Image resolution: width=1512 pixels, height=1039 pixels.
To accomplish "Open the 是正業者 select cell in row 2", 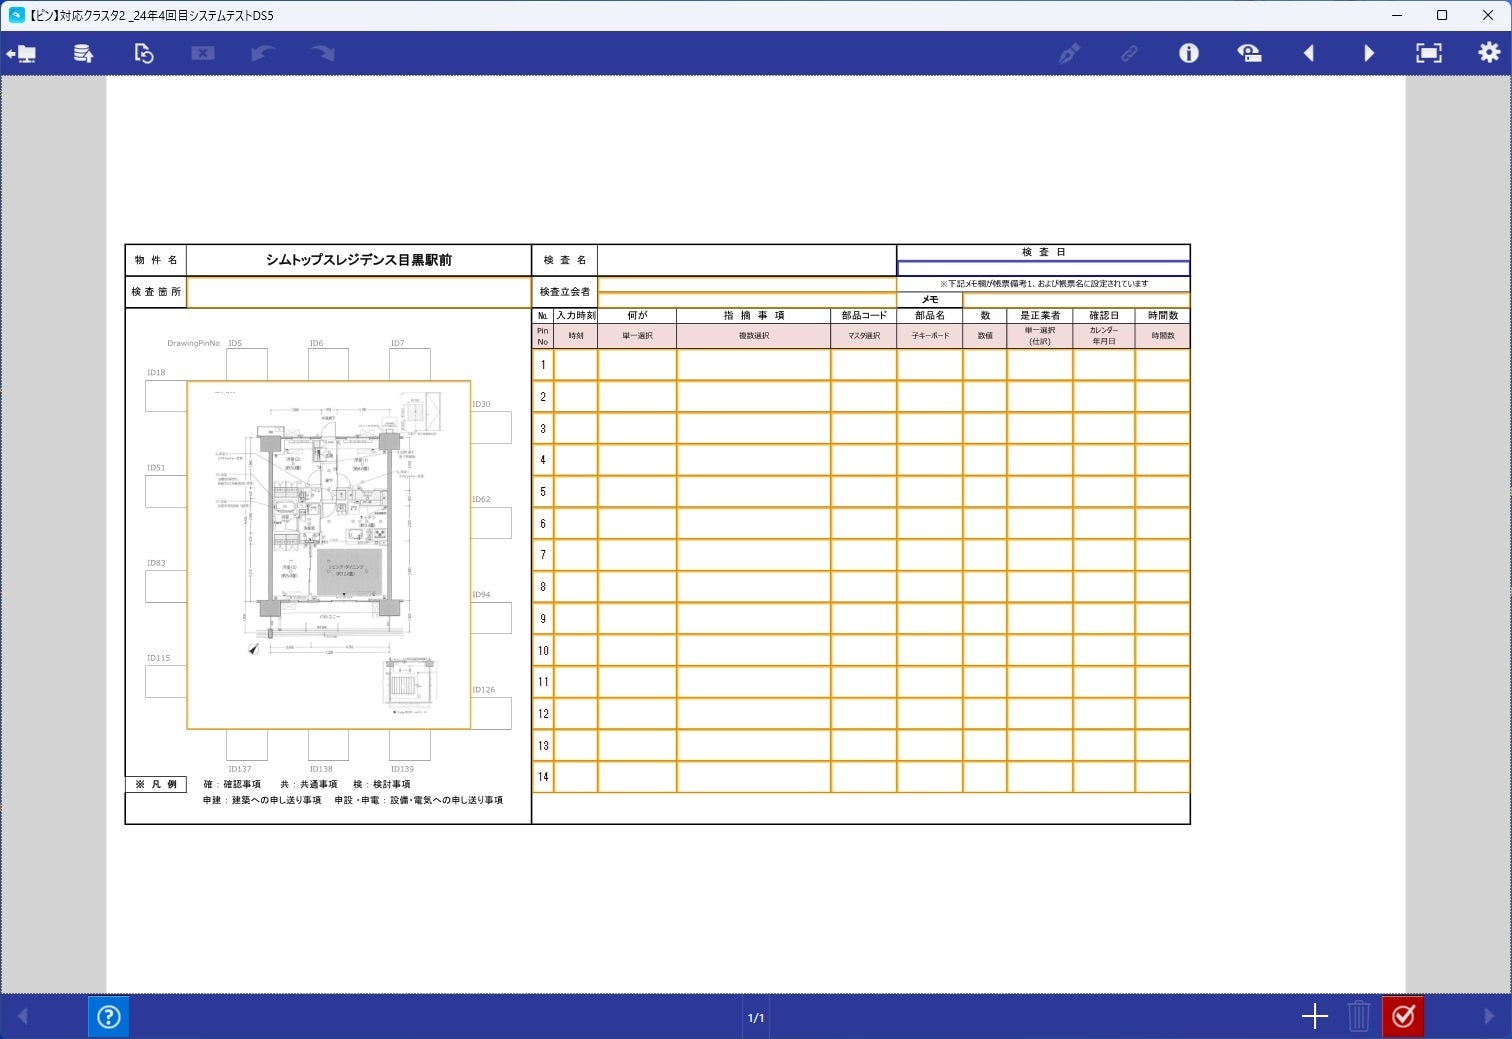I will pyautogui.click(x=1040, y=397).
